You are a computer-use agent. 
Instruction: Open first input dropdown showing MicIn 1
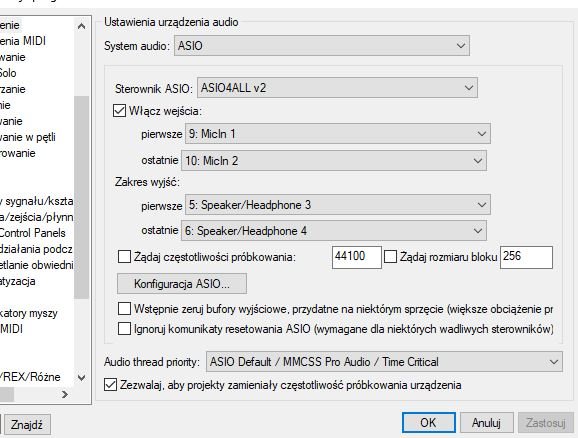338,133
